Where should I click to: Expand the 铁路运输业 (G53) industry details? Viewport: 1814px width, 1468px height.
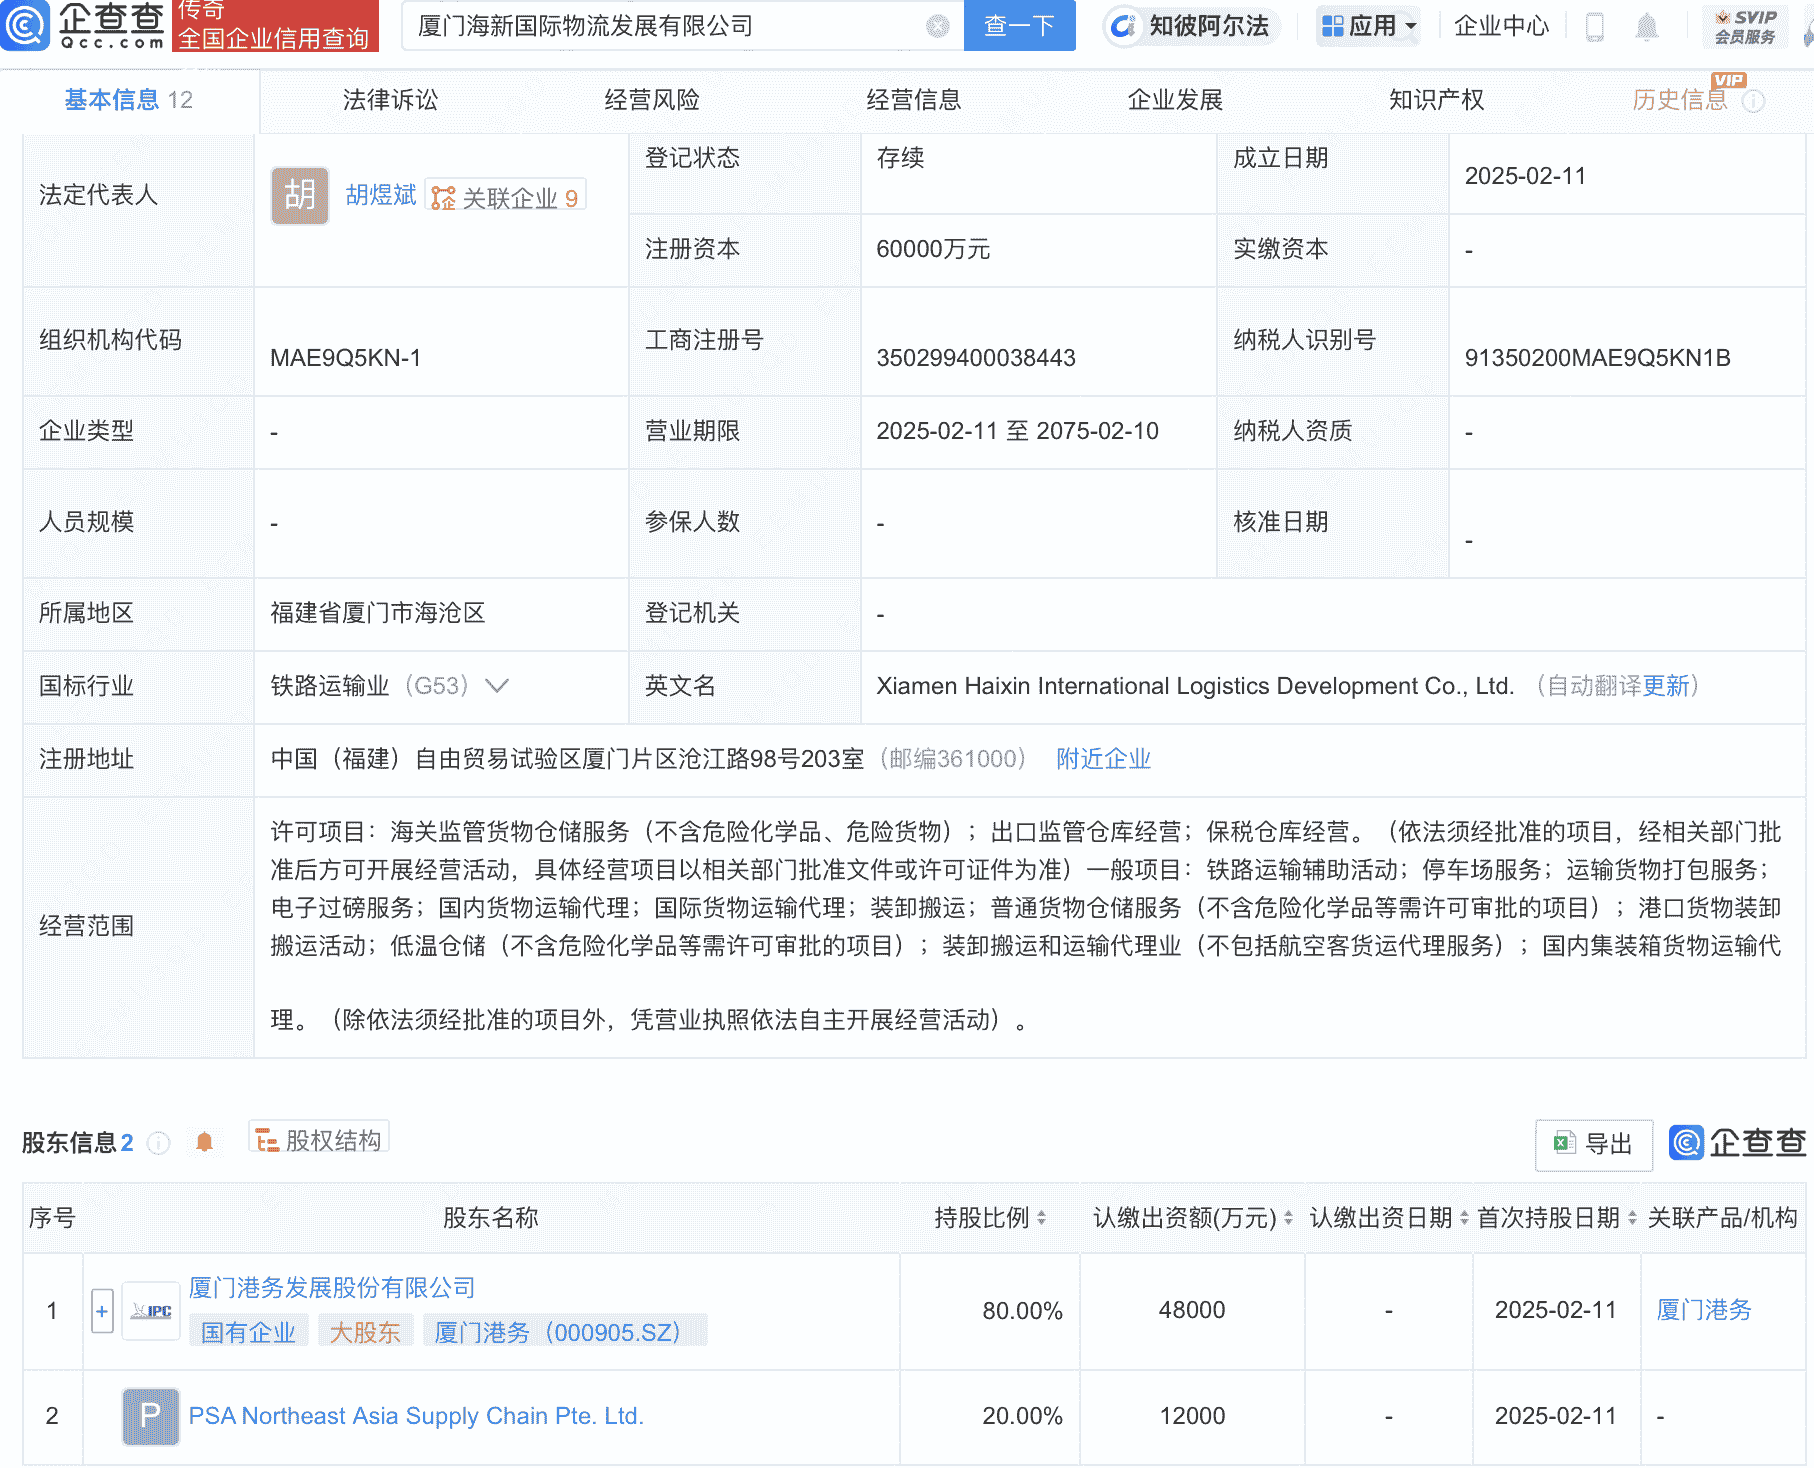(x=497, y=686)
